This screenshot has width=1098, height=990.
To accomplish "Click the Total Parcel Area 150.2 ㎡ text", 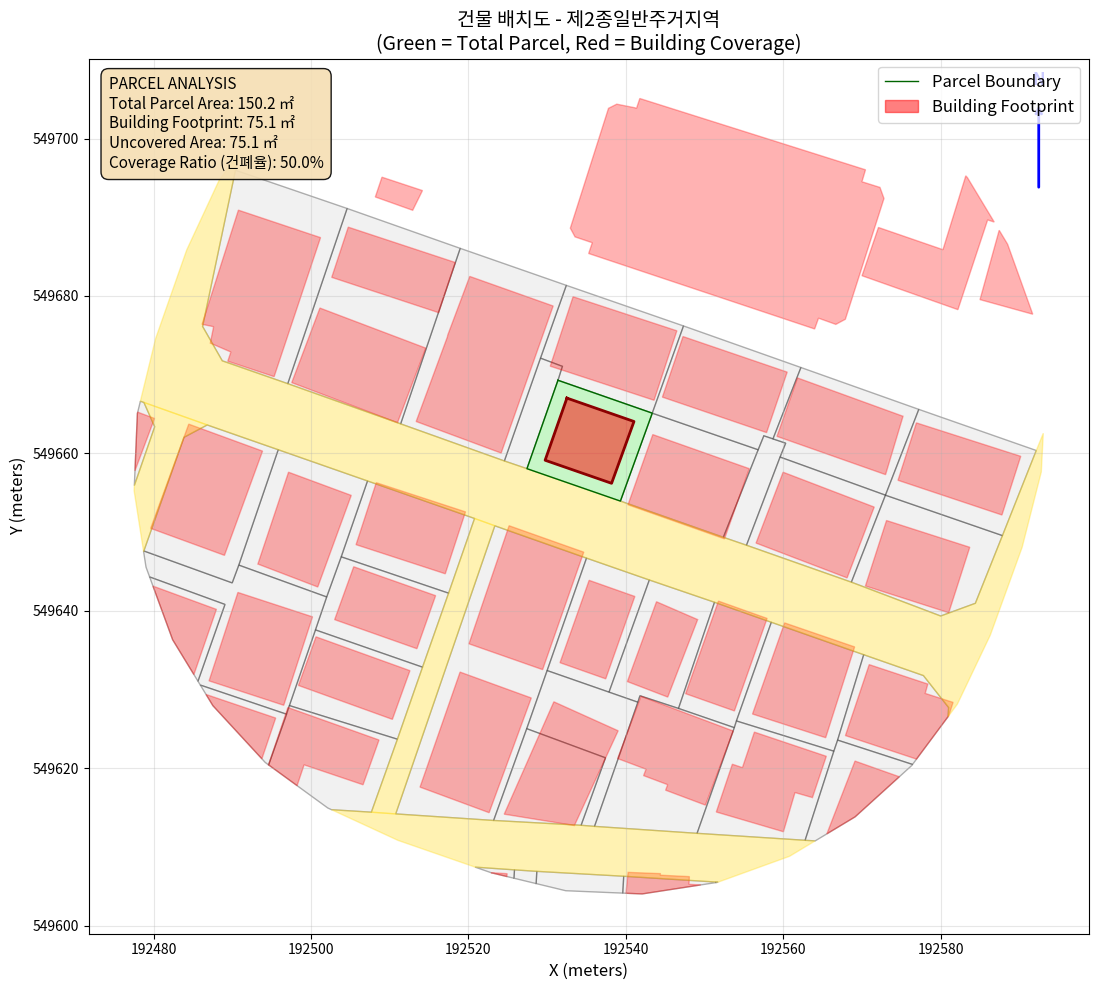I will 201,103.
